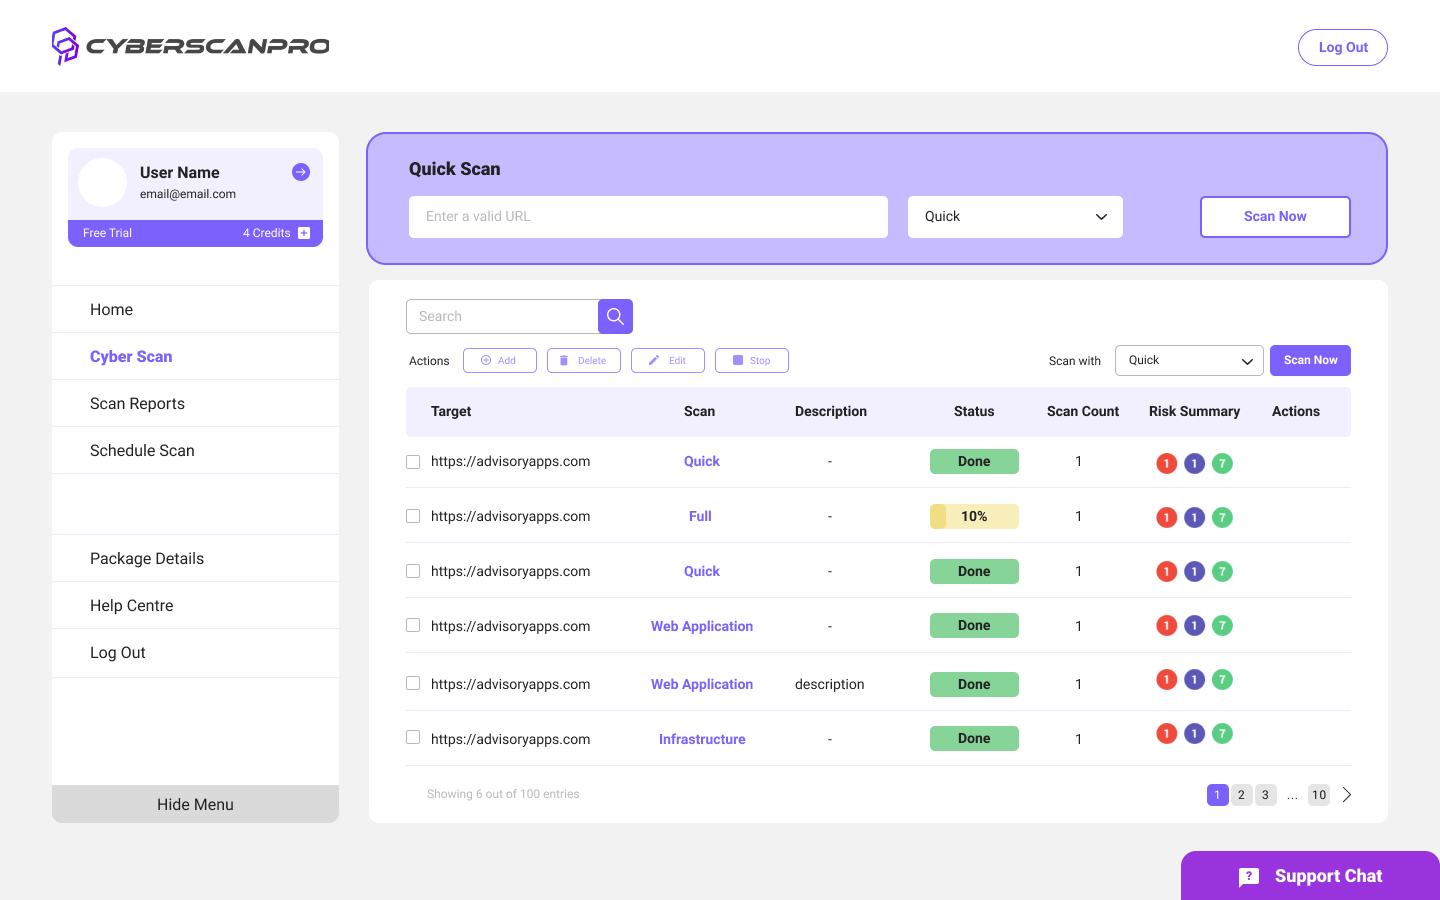This screenshot has height=900, width=1440.
Task: Go to page 2
Action: [1241, 795]
